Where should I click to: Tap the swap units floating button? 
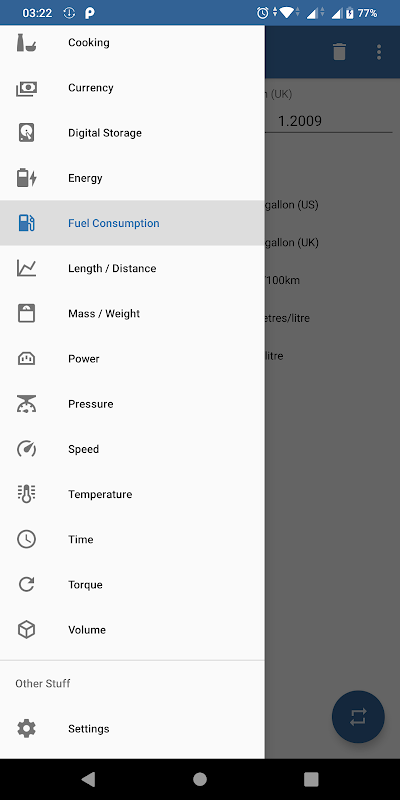click(x=358, y=717)
